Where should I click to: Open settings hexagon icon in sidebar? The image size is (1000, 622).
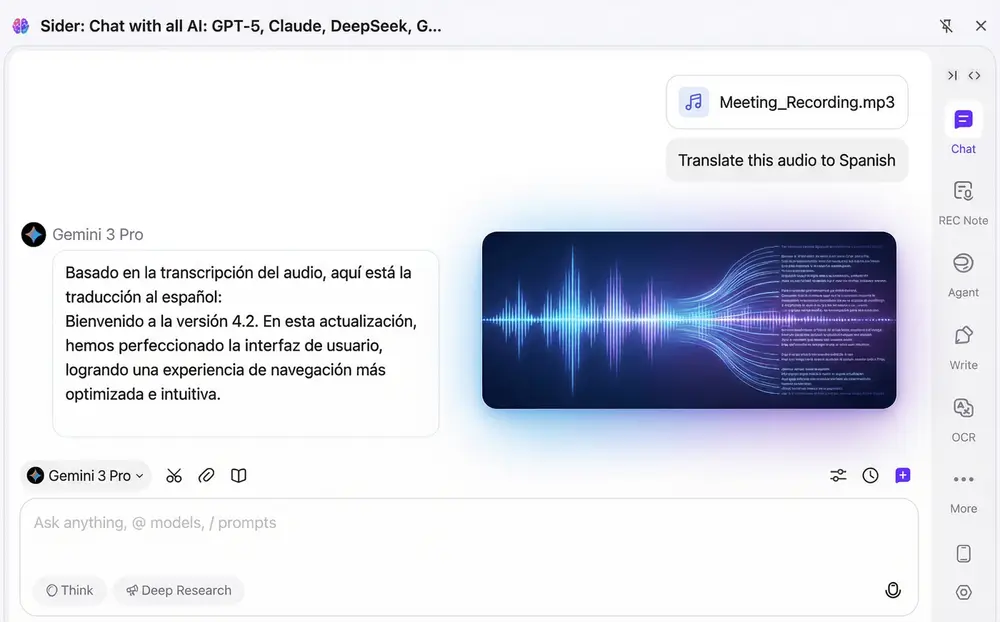click(964, 592)
